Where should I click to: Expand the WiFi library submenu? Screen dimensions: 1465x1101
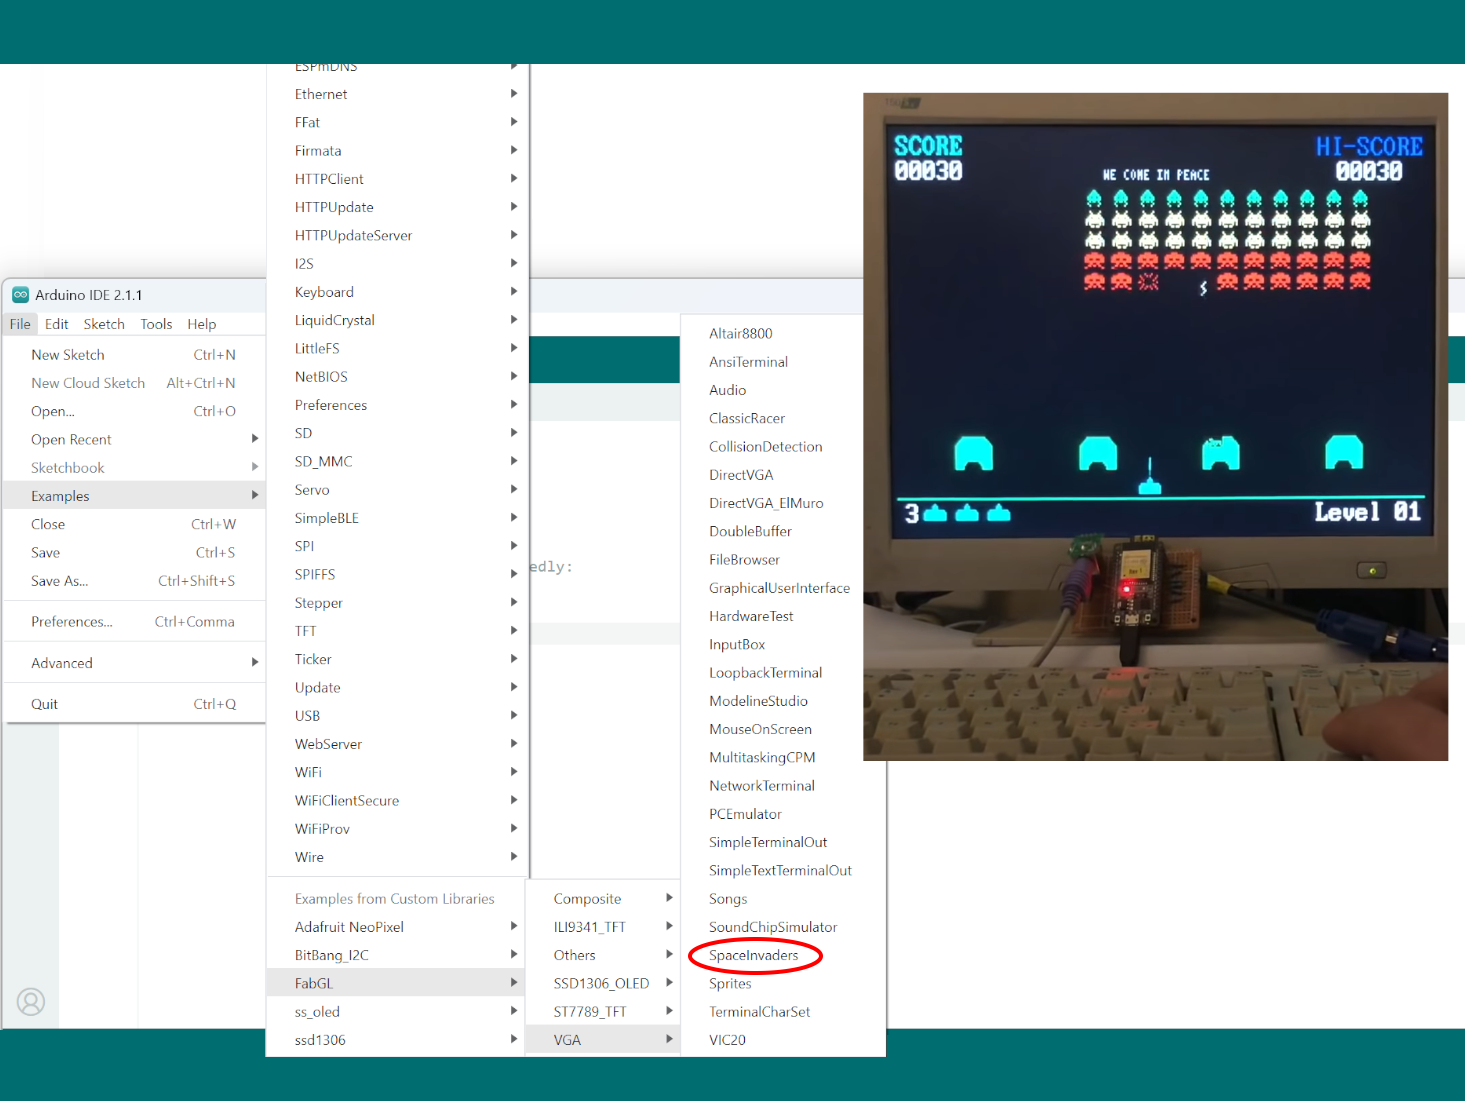[x=308, y=771]
